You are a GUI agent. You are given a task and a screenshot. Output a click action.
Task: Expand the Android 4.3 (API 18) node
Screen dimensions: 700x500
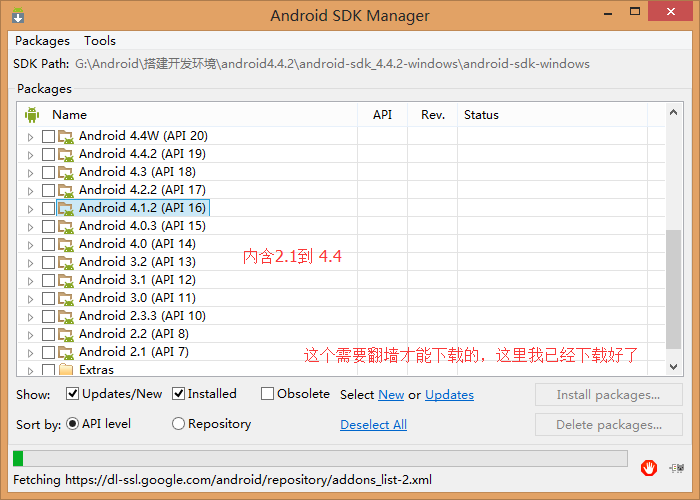[x=30, y=173]
